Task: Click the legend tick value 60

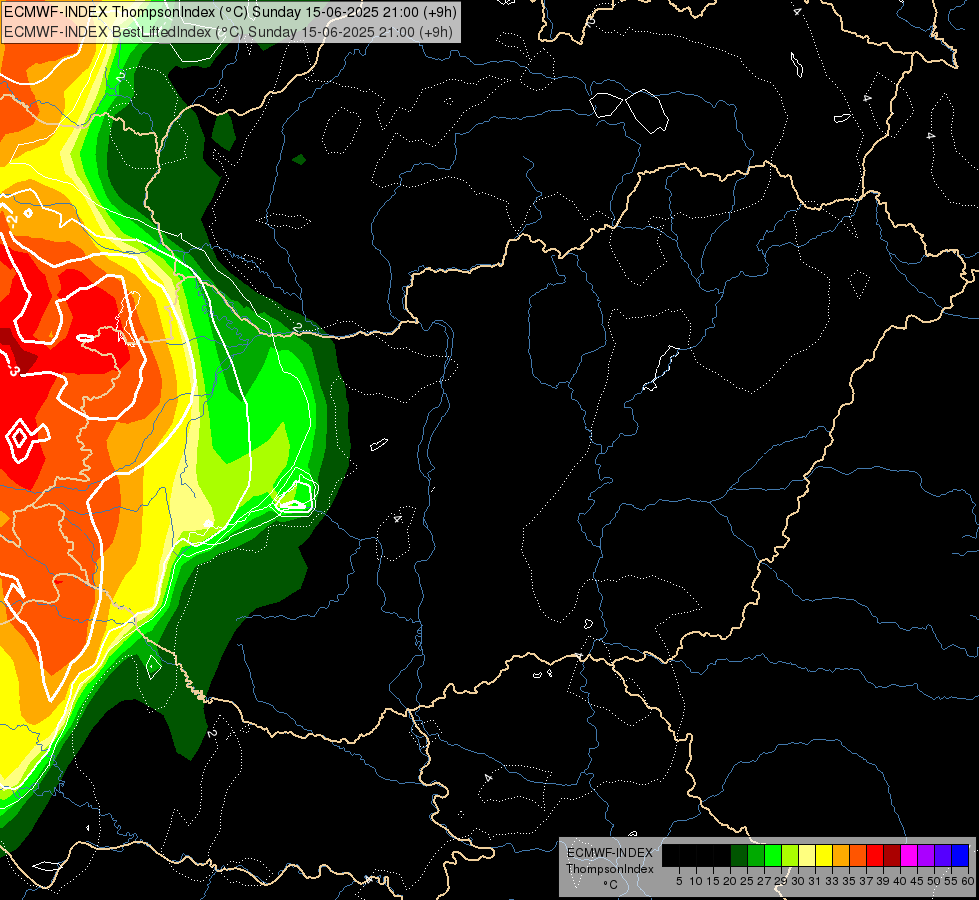Action: click(x=968, y=881)
